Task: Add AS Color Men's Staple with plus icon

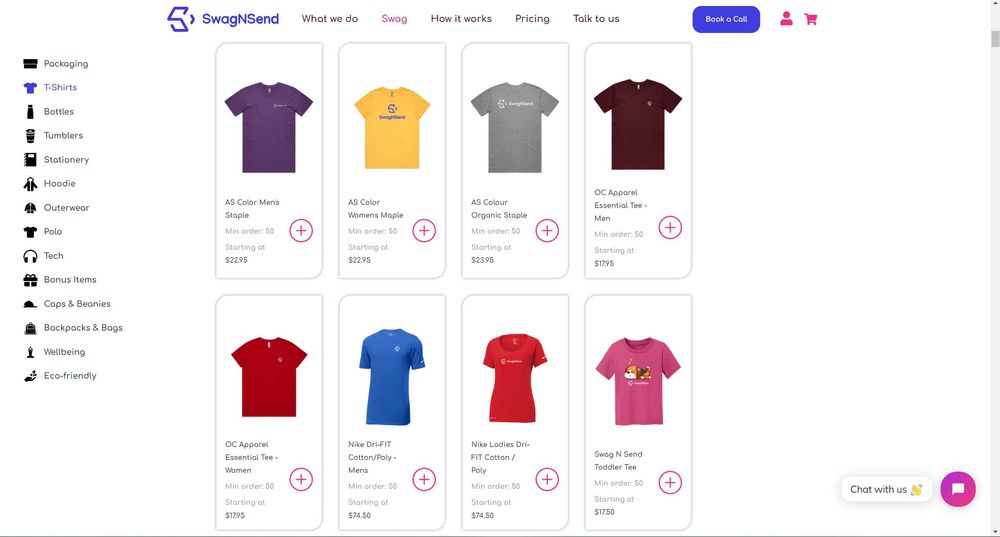Action: (301, 230)
